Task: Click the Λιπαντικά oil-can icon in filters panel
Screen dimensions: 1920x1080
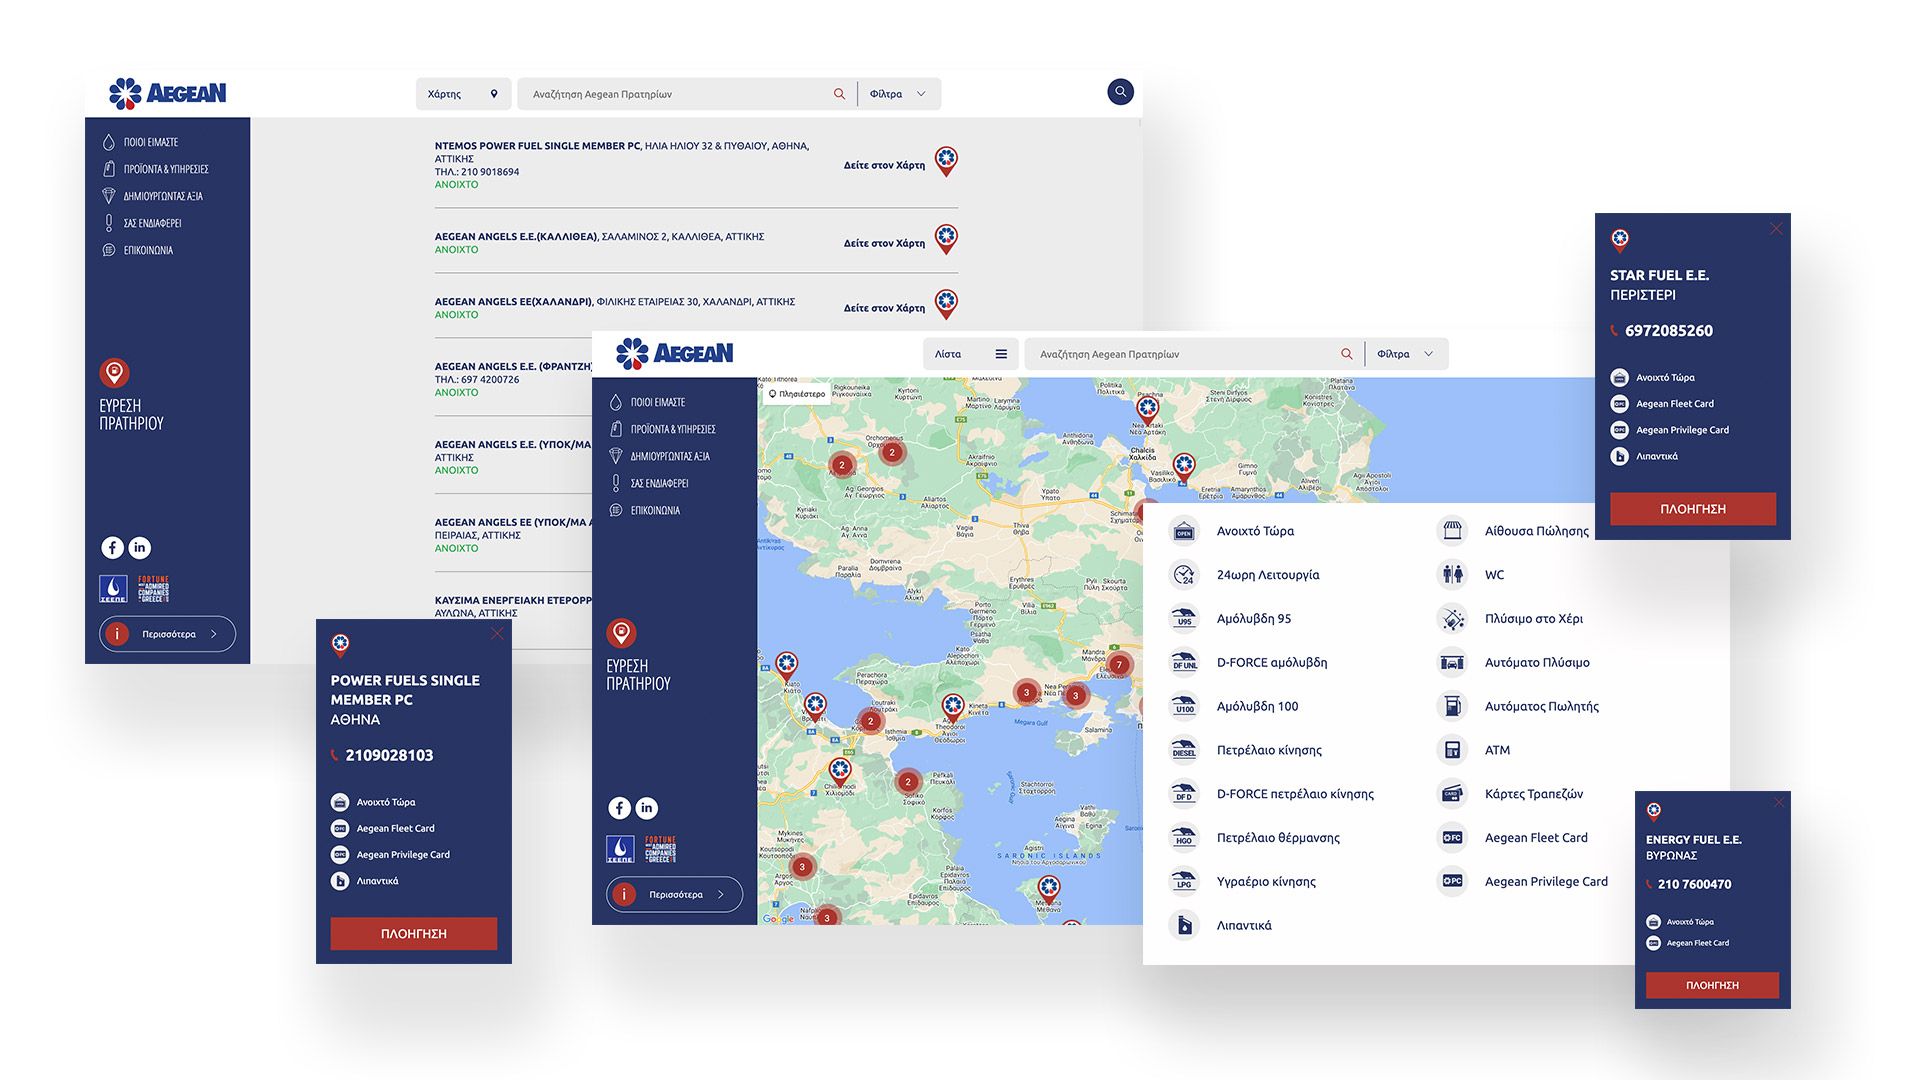Action: pos(1184,925)
